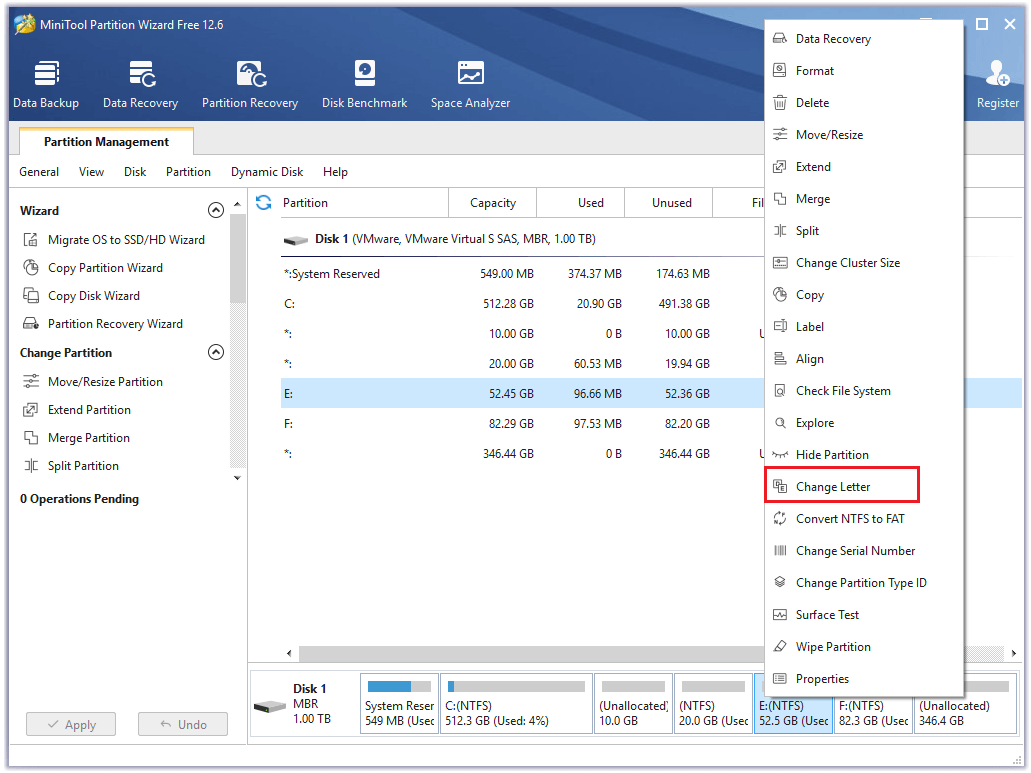Image resolution: width=1031 pixels, height=773 pixels.
Task: Select Change Partition Type ID option
Action: click(864, 583)
